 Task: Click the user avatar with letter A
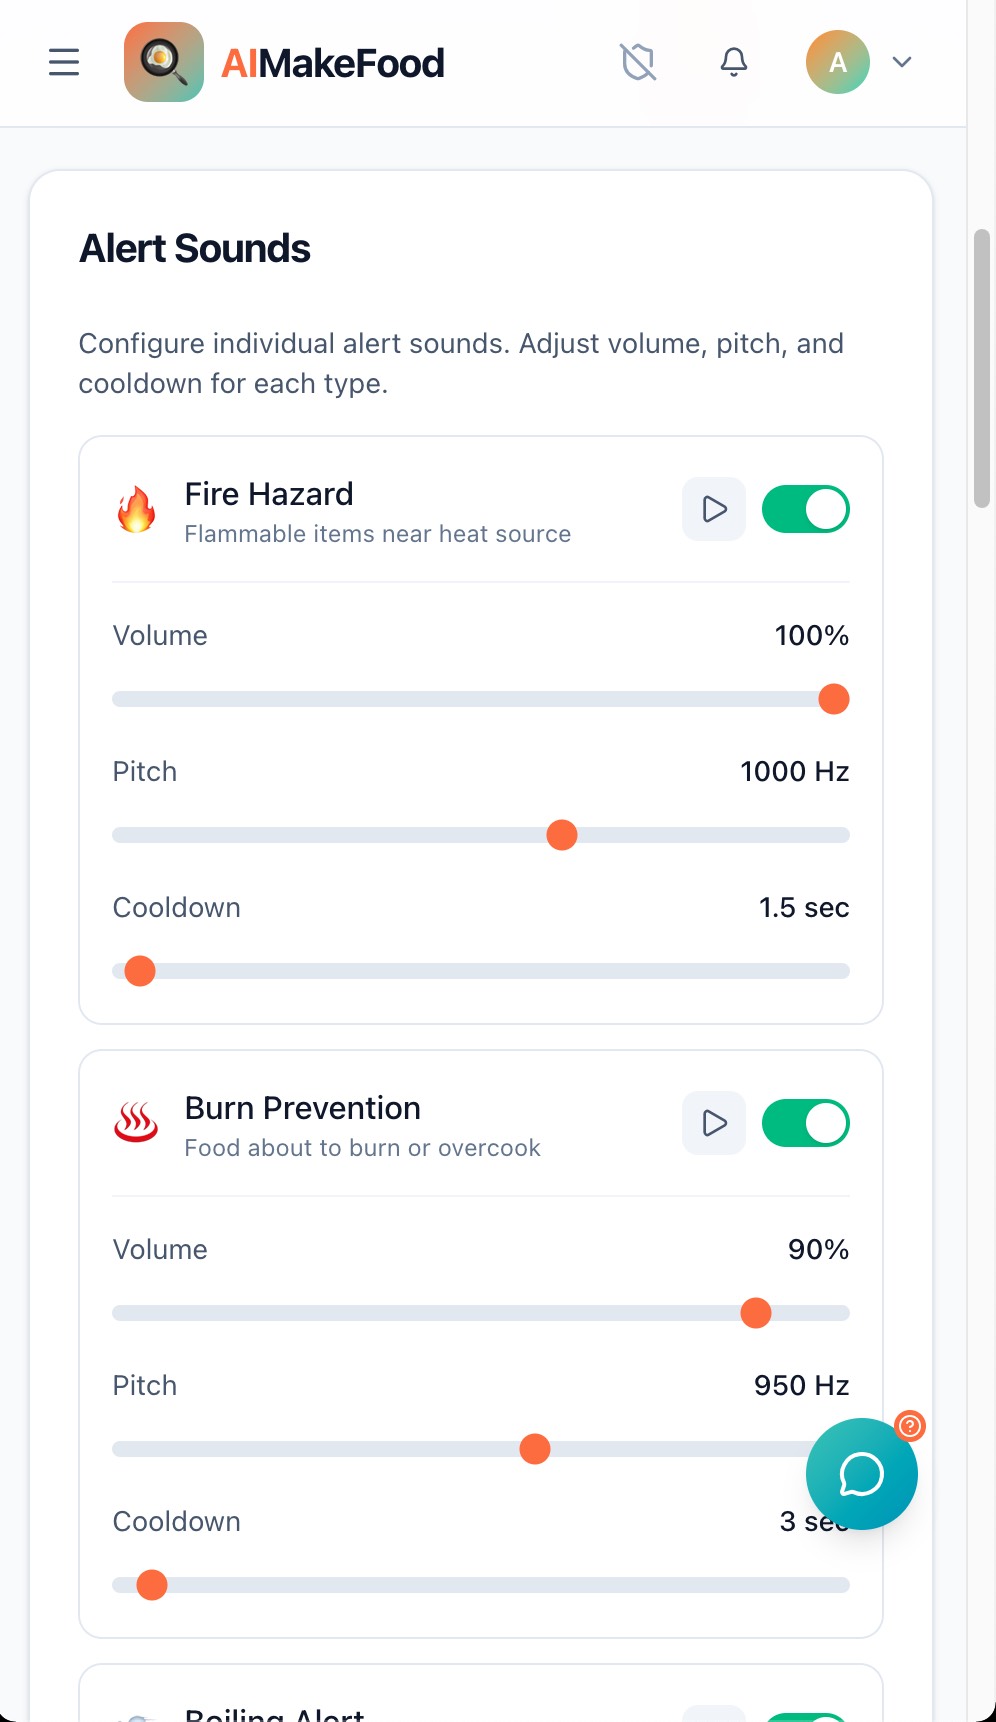click(x=837, y=62)
